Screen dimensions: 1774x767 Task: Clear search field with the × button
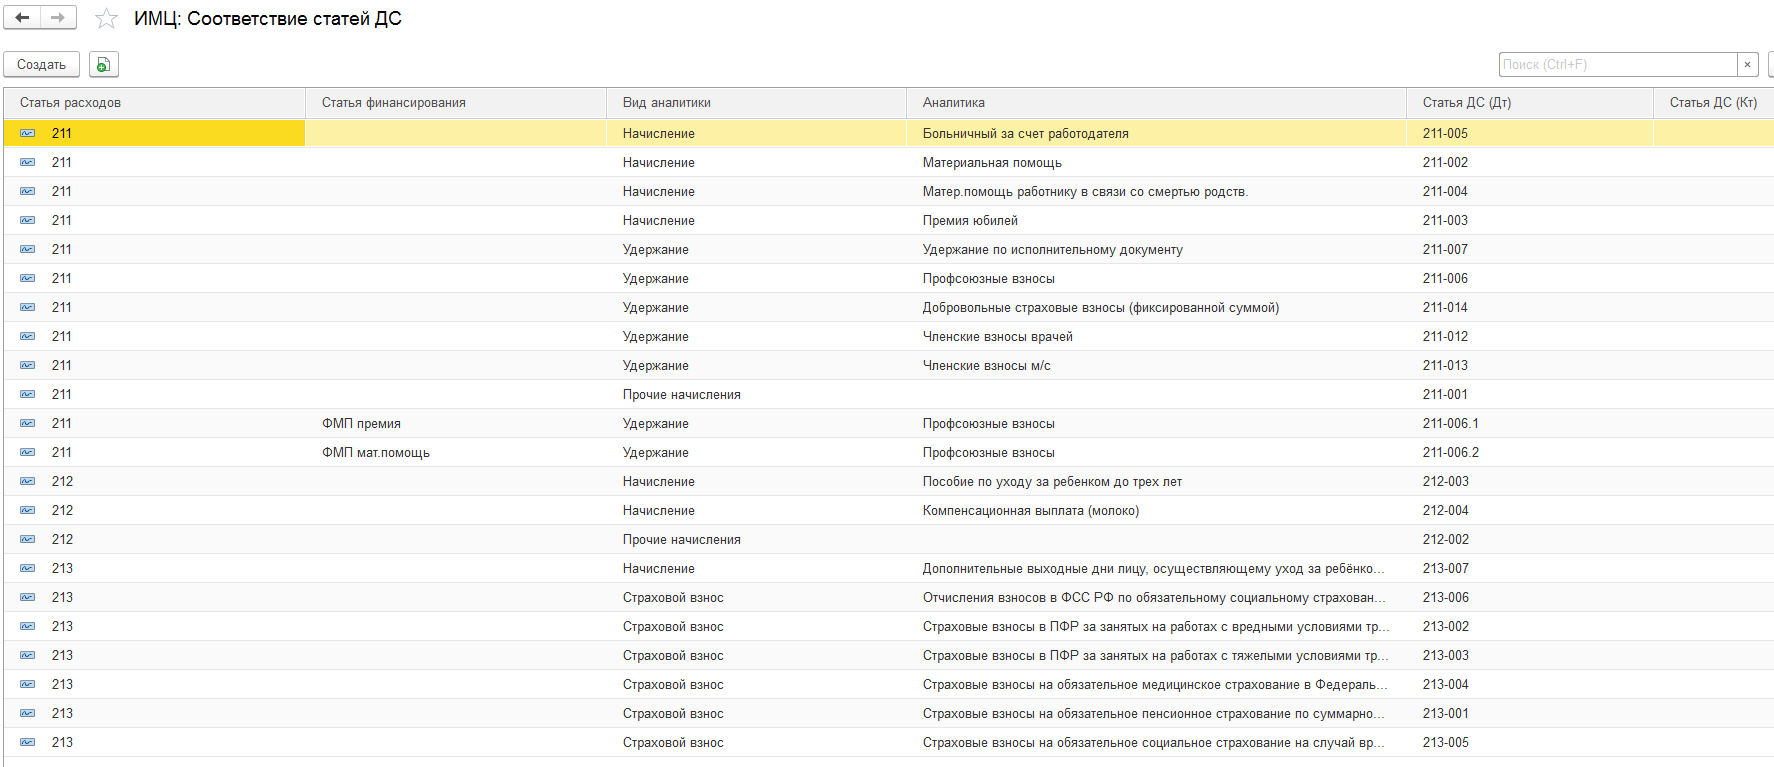coord(1747,65)
